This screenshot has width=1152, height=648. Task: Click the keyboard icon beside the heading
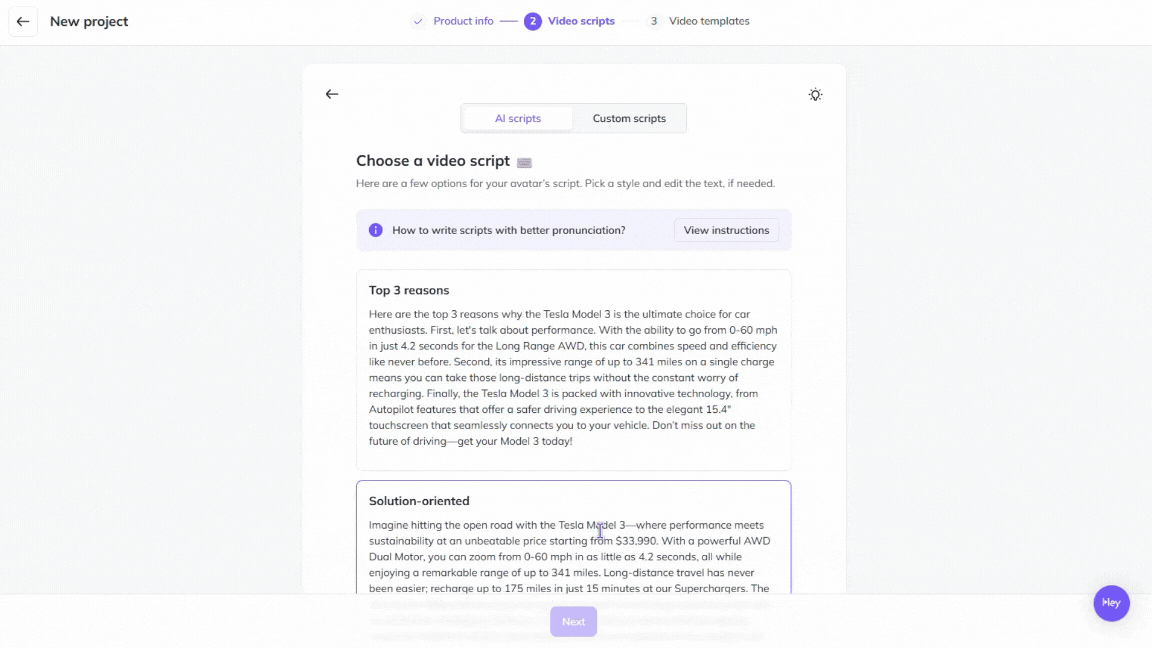[524, 162]
